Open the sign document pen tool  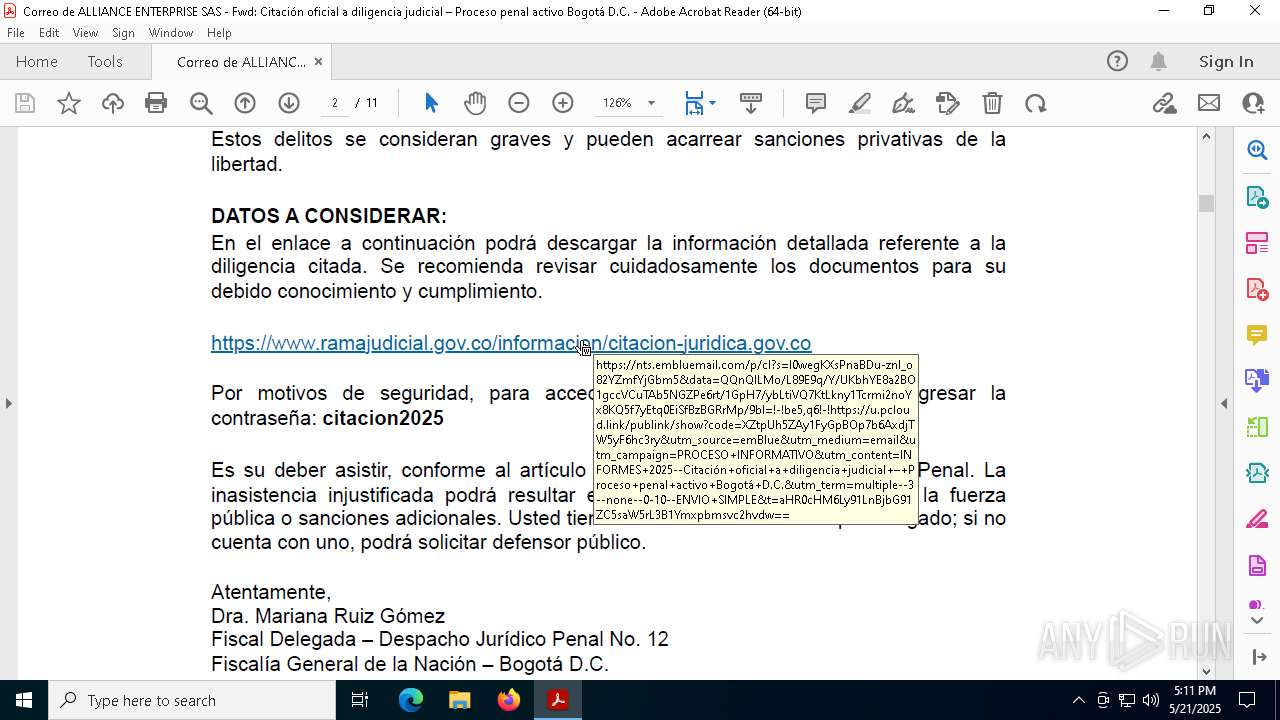coord(904,103)
